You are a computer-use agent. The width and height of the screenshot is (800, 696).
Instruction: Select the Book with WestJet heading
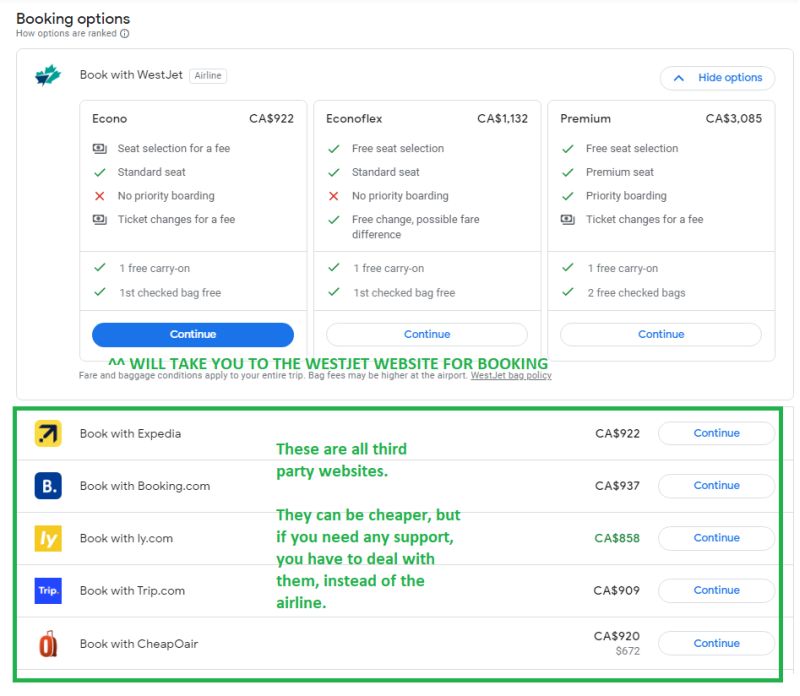pos(131,75)
